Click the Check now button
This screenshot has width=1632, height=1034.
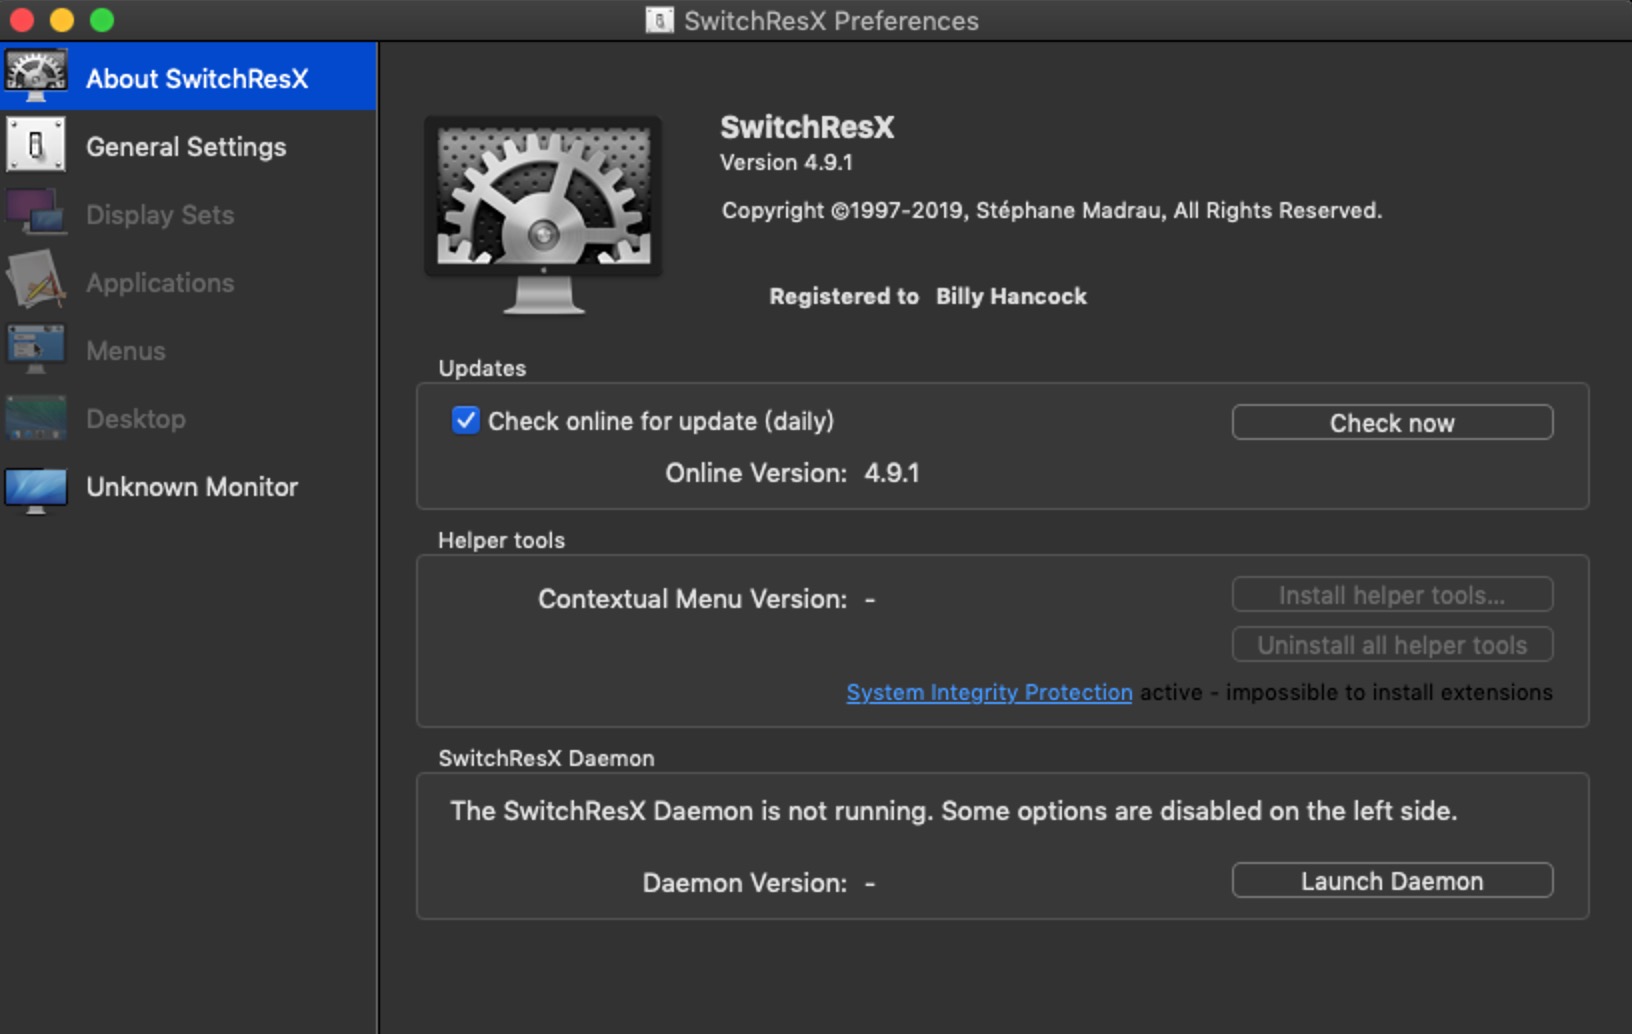[1392, 422]
